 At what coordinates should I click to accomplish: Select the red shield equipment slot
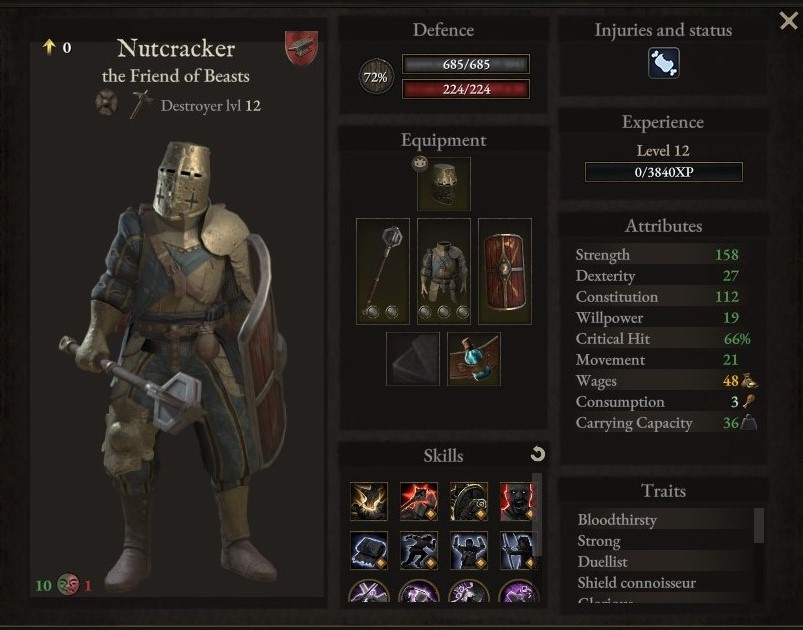[504, 271]
